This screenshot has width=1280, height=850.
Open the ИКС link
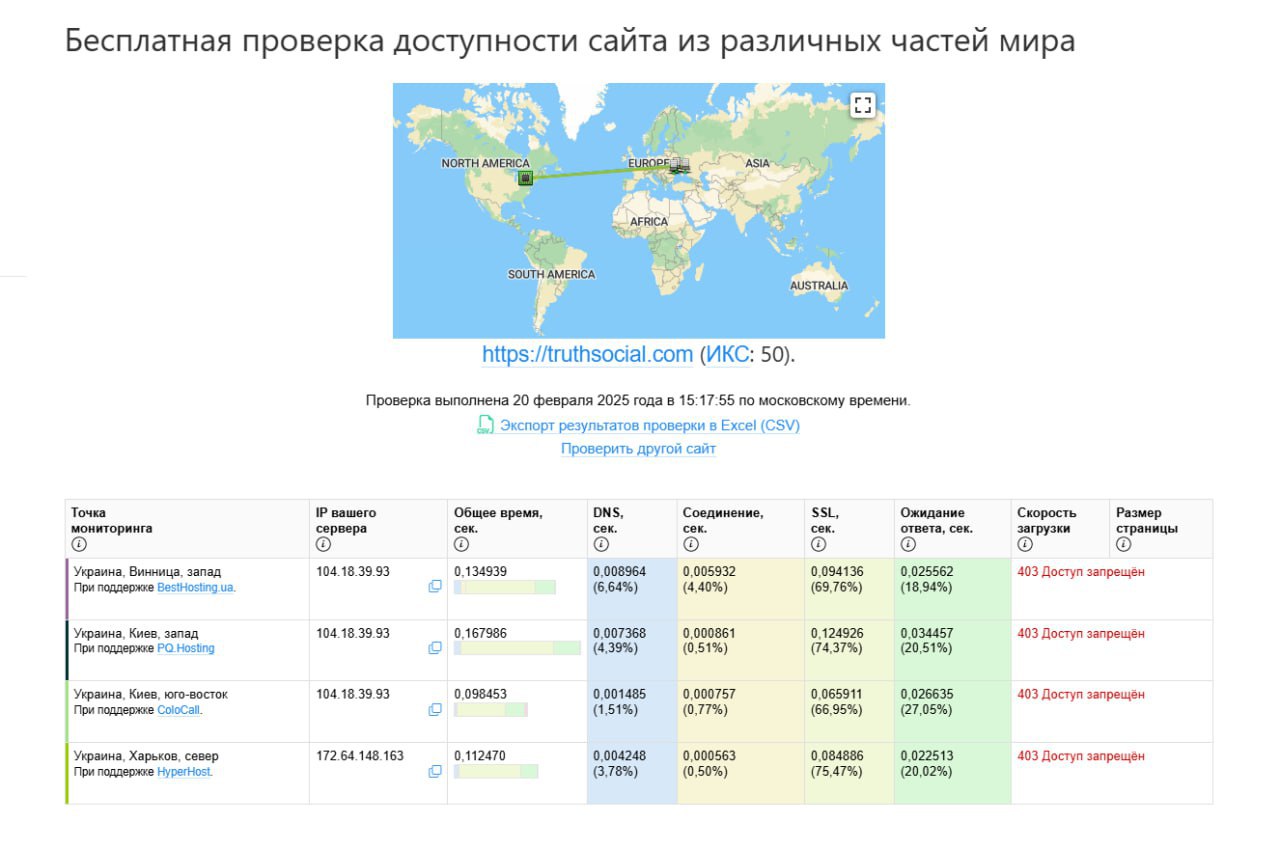point(728,355)
